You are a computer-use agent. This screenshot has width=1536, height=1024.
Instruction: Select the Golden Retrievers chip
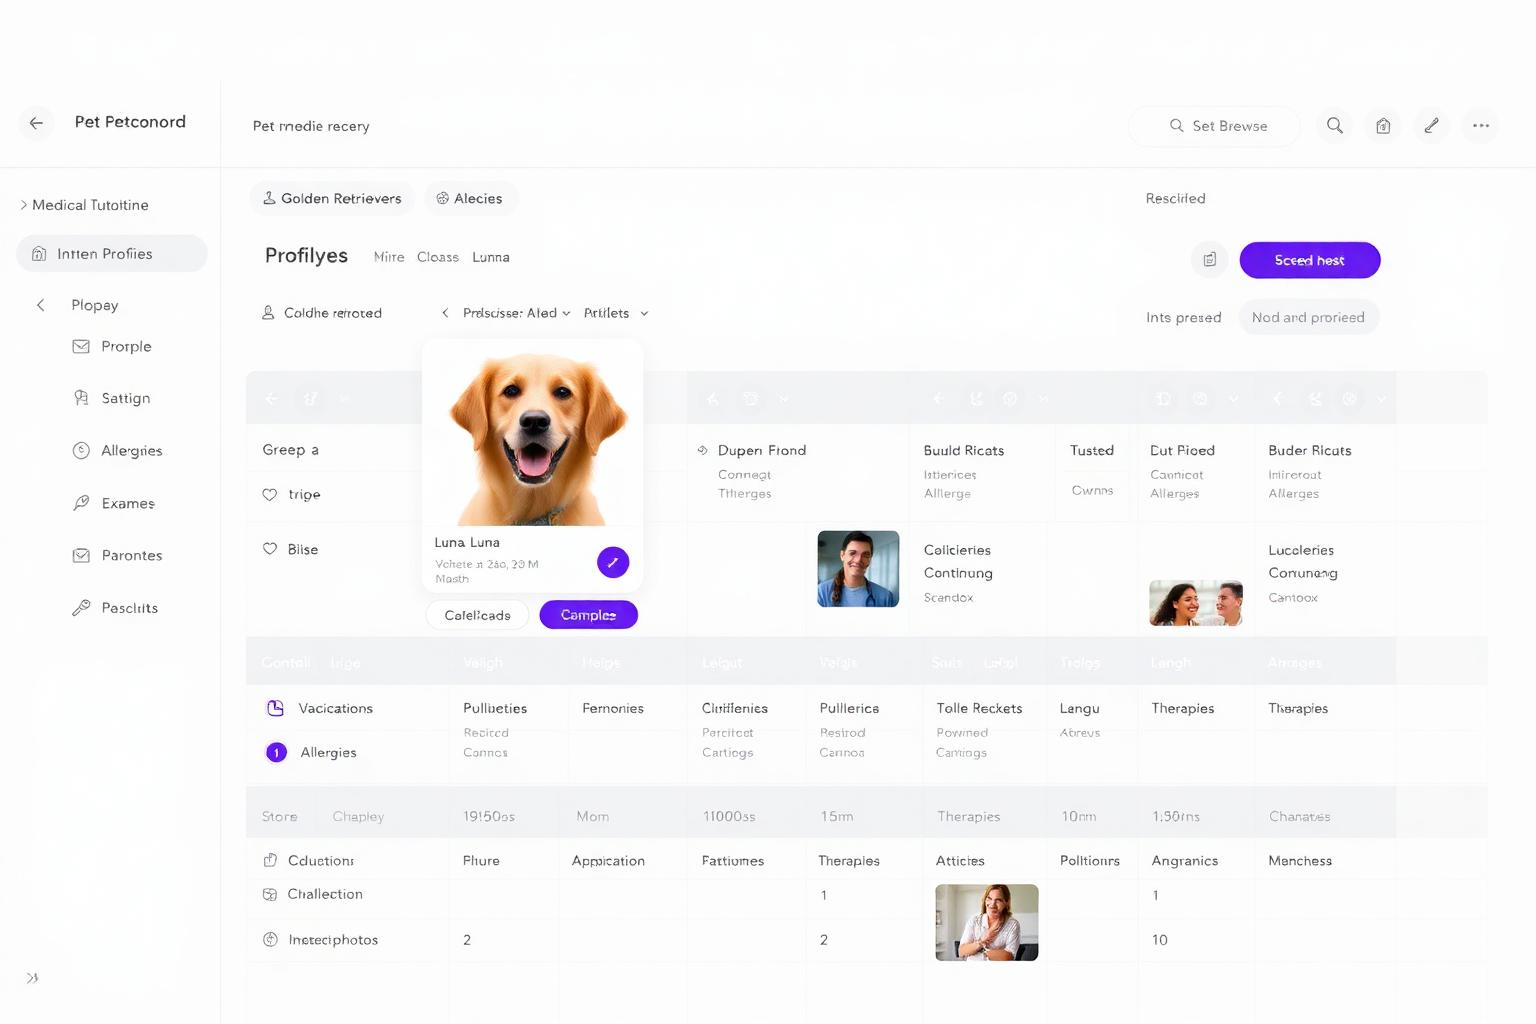(332, 198)
